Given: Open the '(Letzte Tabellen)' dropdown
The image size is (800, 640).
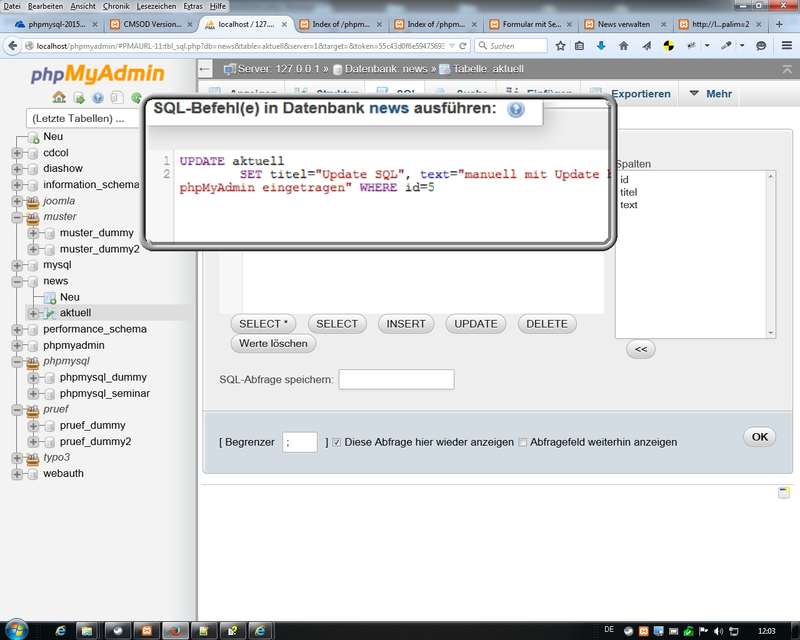Looking at the screenshot, I should point(84,118).
